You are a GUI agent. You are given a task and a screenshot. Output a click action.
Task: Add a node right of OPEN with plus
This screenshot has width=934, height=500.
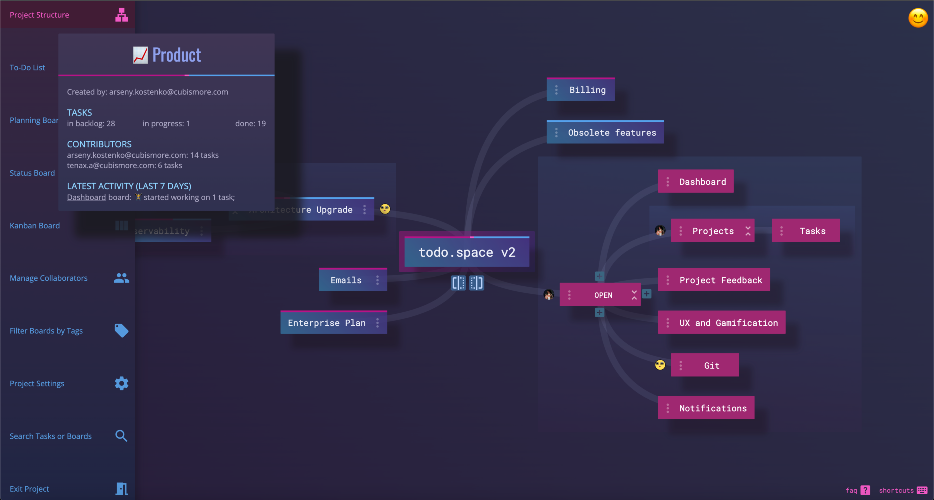647,293
